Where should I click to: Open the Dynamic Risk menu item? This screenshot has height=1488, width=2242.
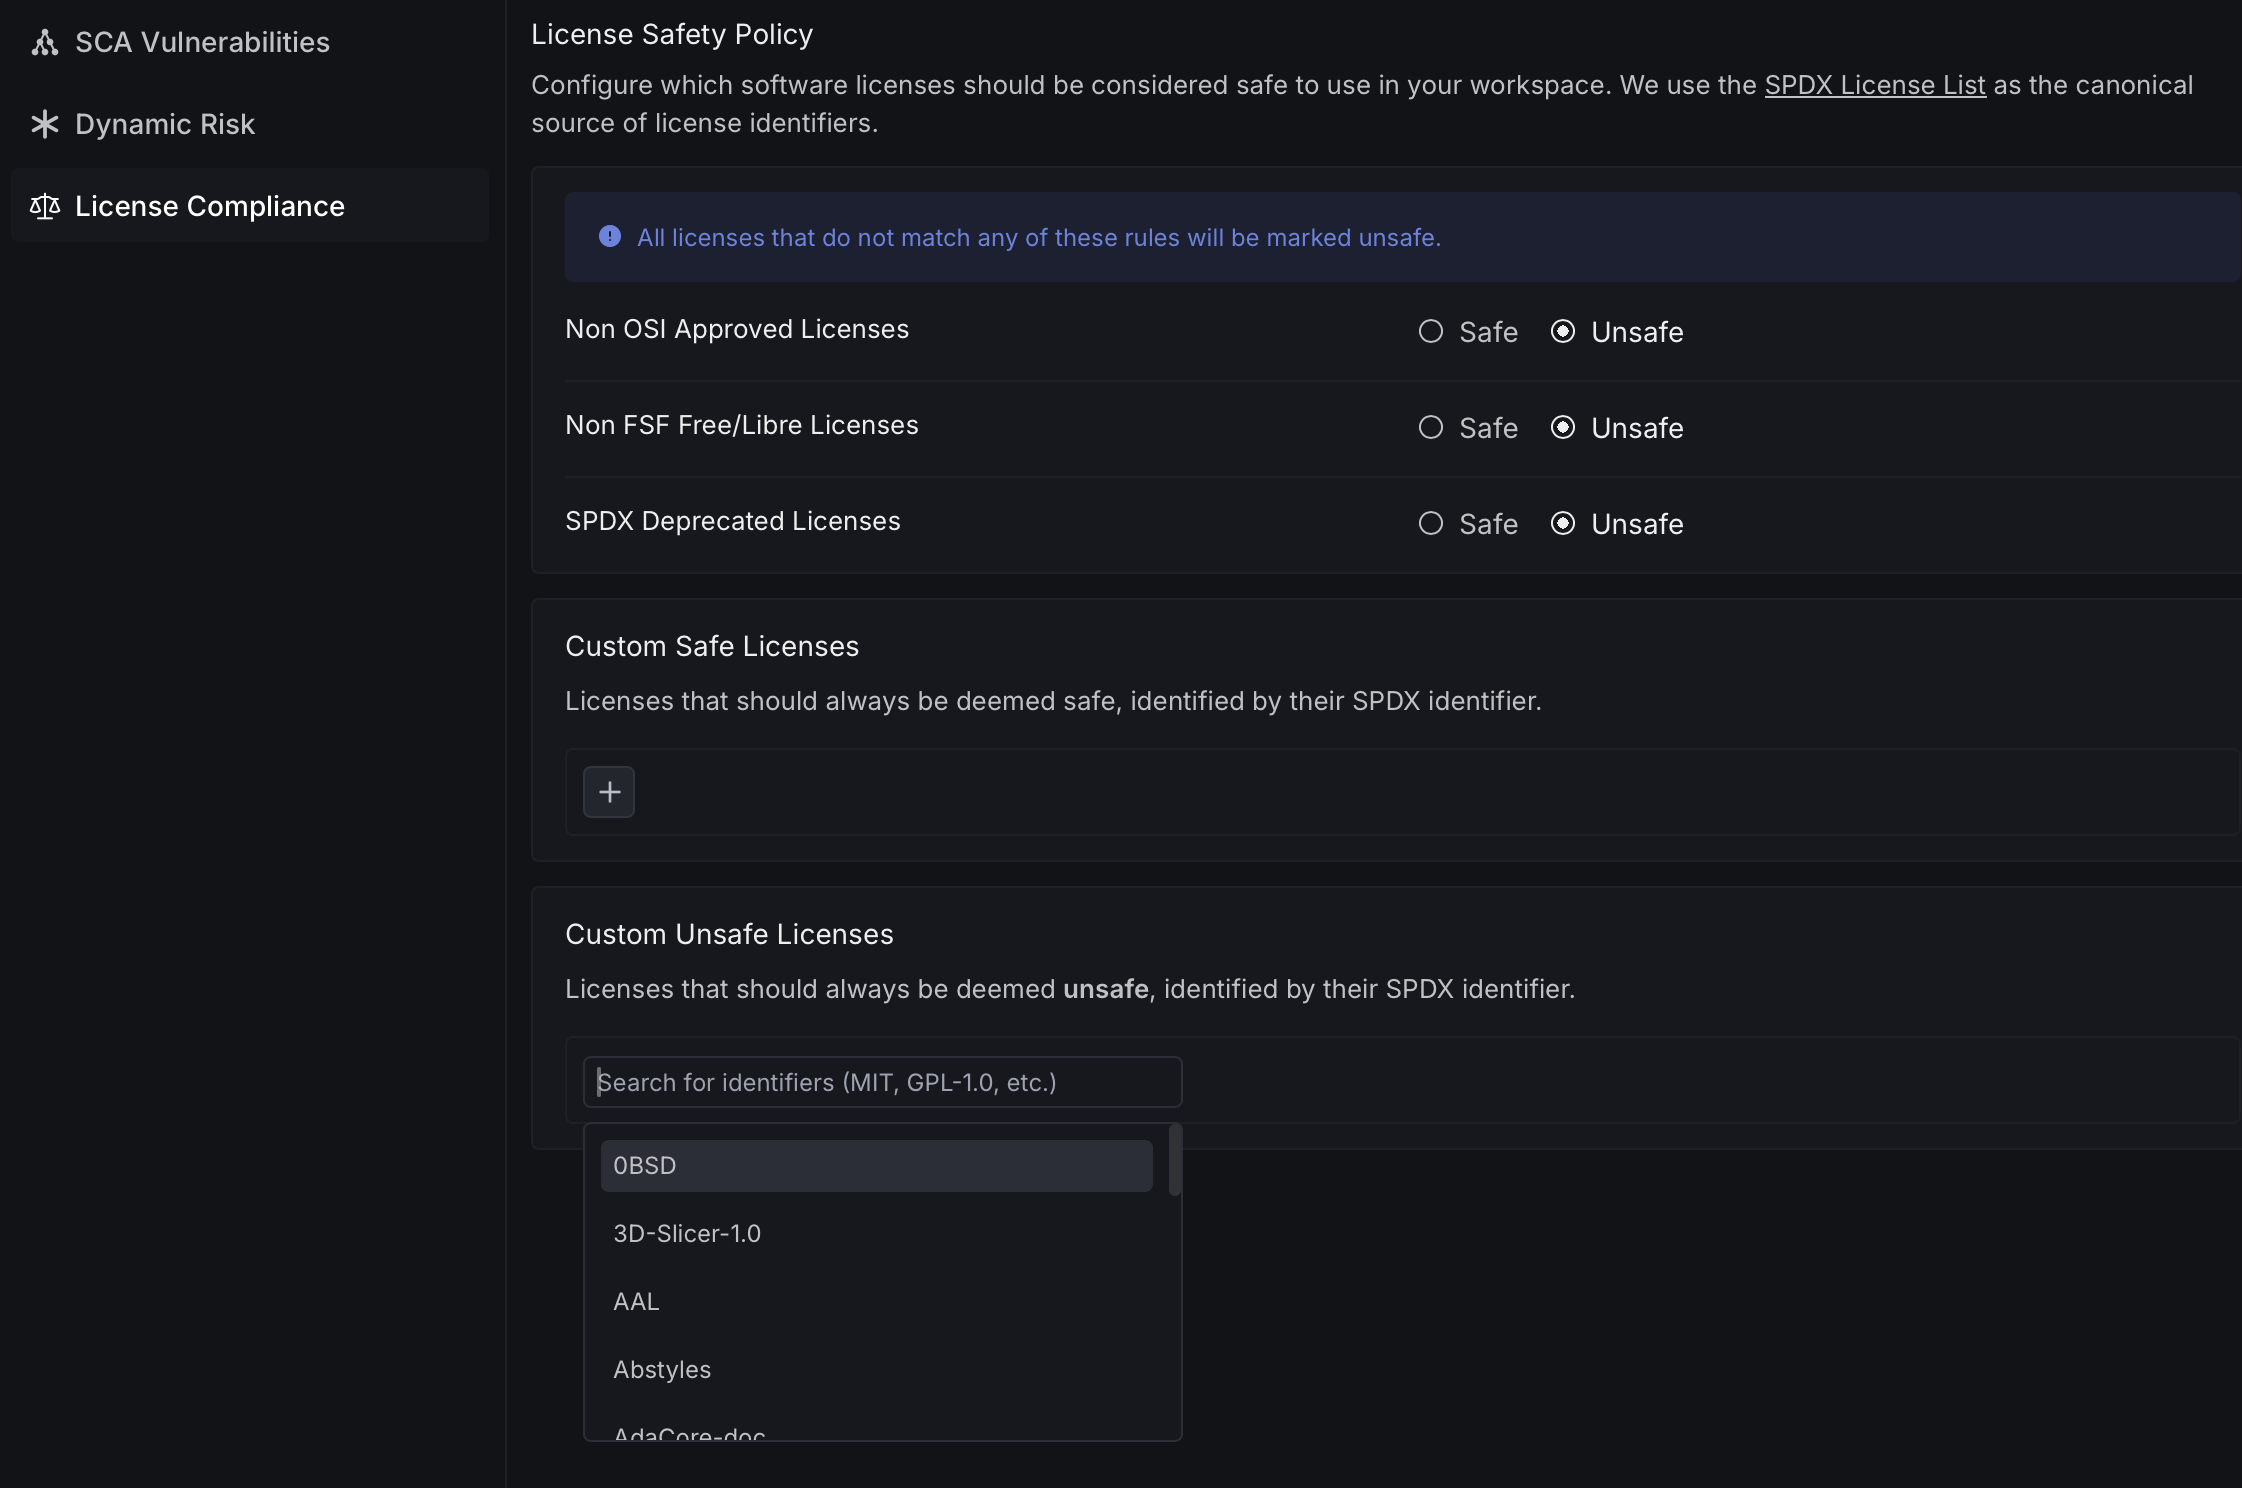[x=165, y=124]
